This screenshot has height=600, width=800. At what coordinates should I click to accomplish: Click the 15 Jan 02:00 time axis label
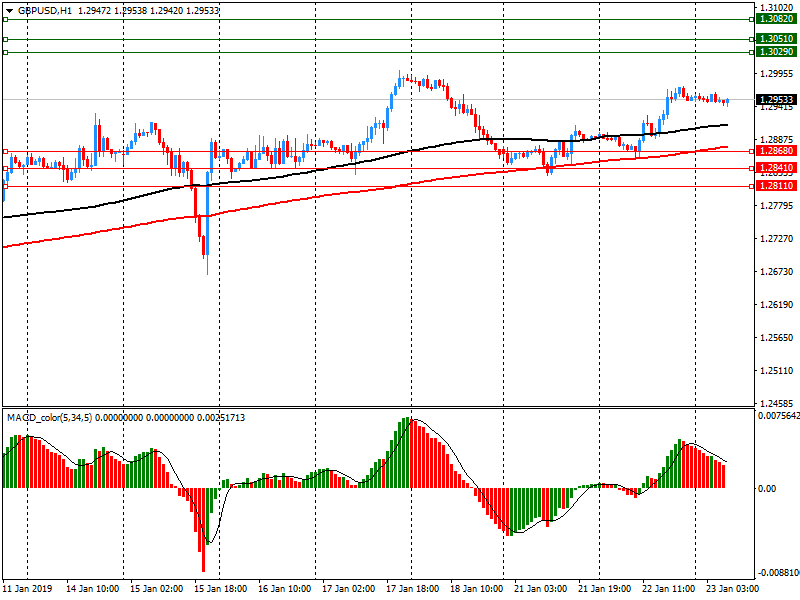pyautogui.click(x=157, y=588)
